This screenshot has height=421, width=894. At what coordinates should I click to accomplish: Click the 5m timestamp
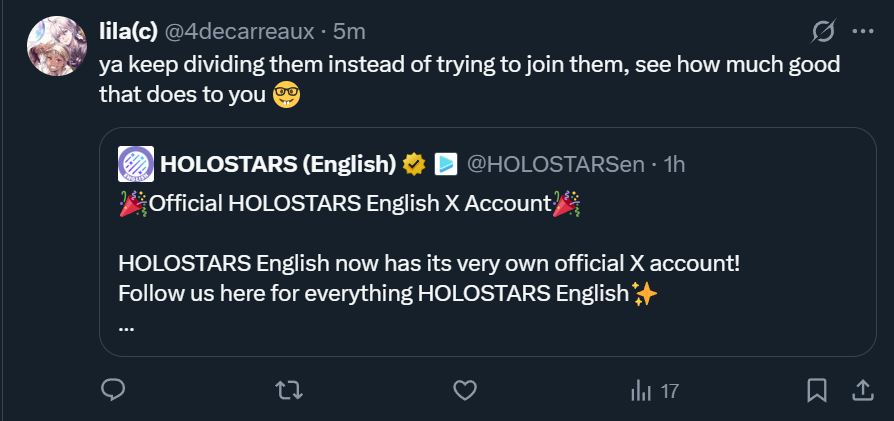point(349,32)
